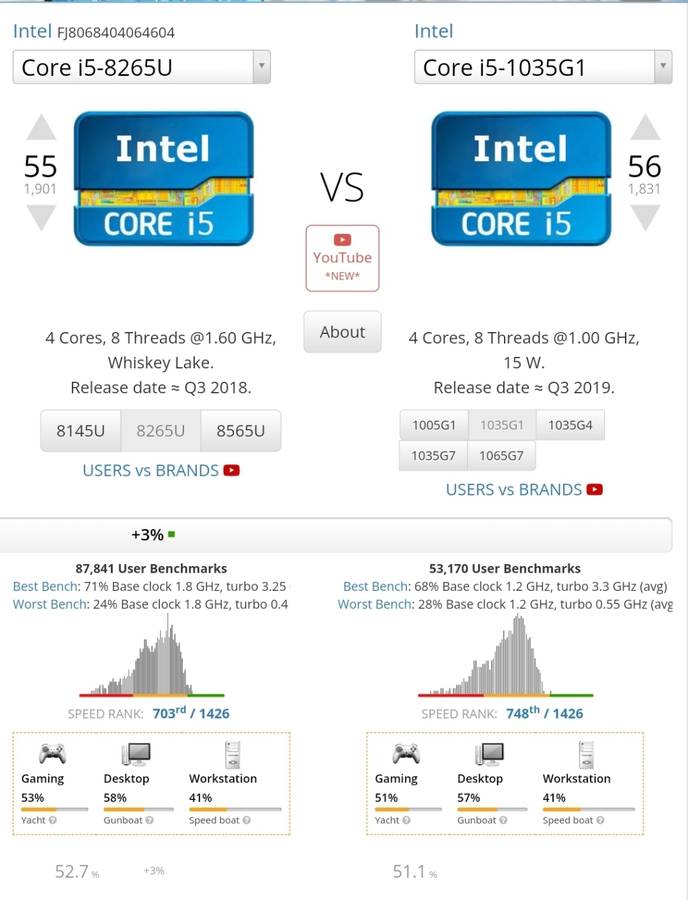Screen dimensions: 688x900
Task: Downvote the Core i5-8265U processor
Action: (x=41, y=217)
